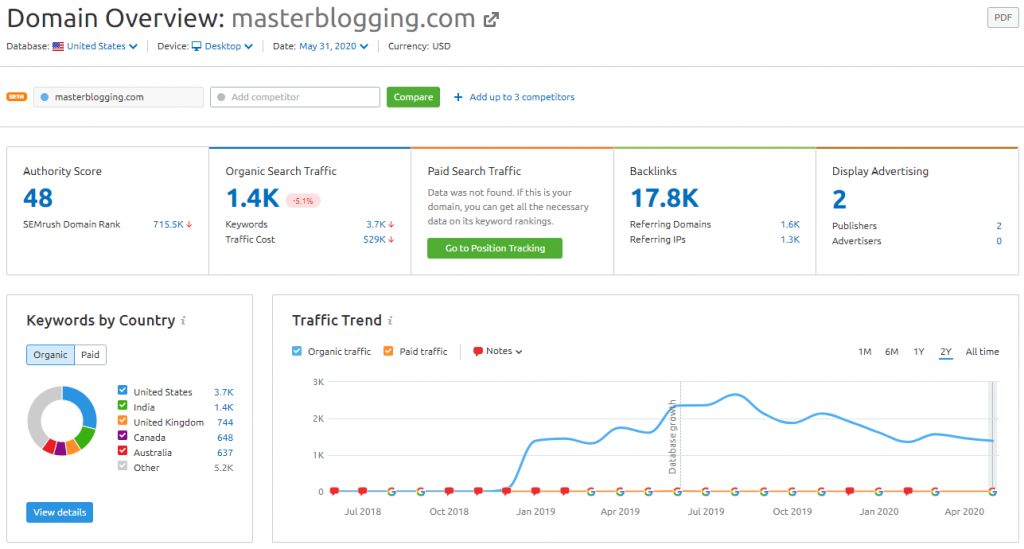The height and width of the screenshot is (549, 1024).
Task: Open Publishers count 2 link
Action: [x=999, y=226]
